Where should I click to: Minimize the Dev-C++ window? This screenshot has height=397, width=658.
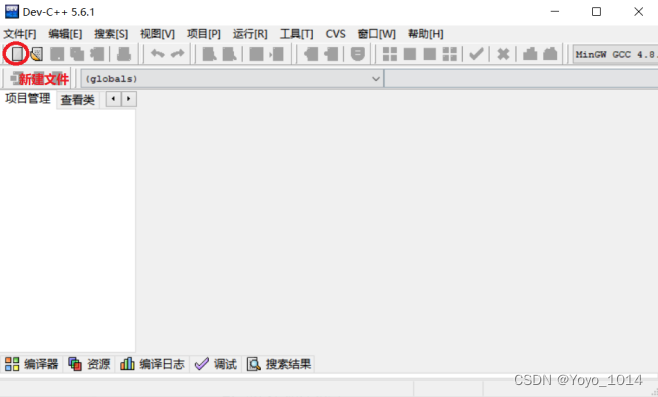click(555, 12)
